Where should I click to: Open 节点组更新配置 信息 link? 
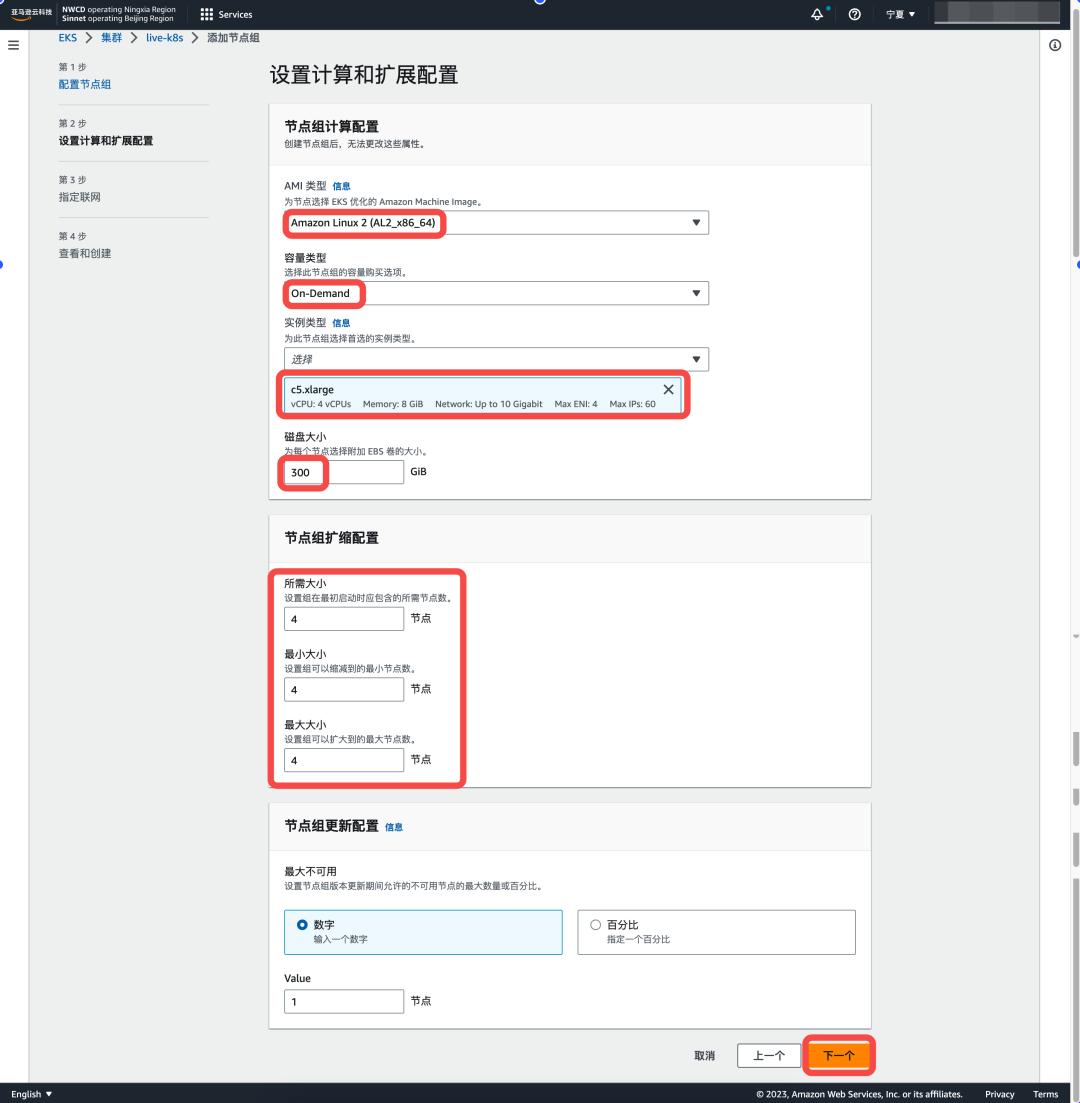(x=394, y=827)
